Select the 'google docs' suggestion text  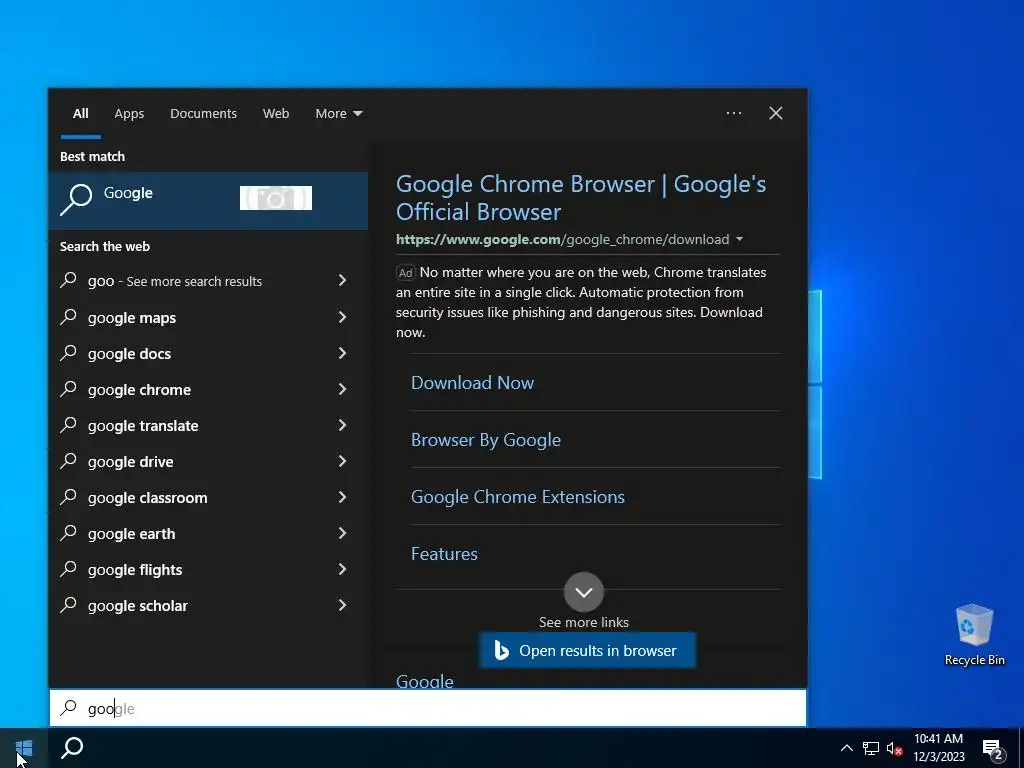point(129,354)
